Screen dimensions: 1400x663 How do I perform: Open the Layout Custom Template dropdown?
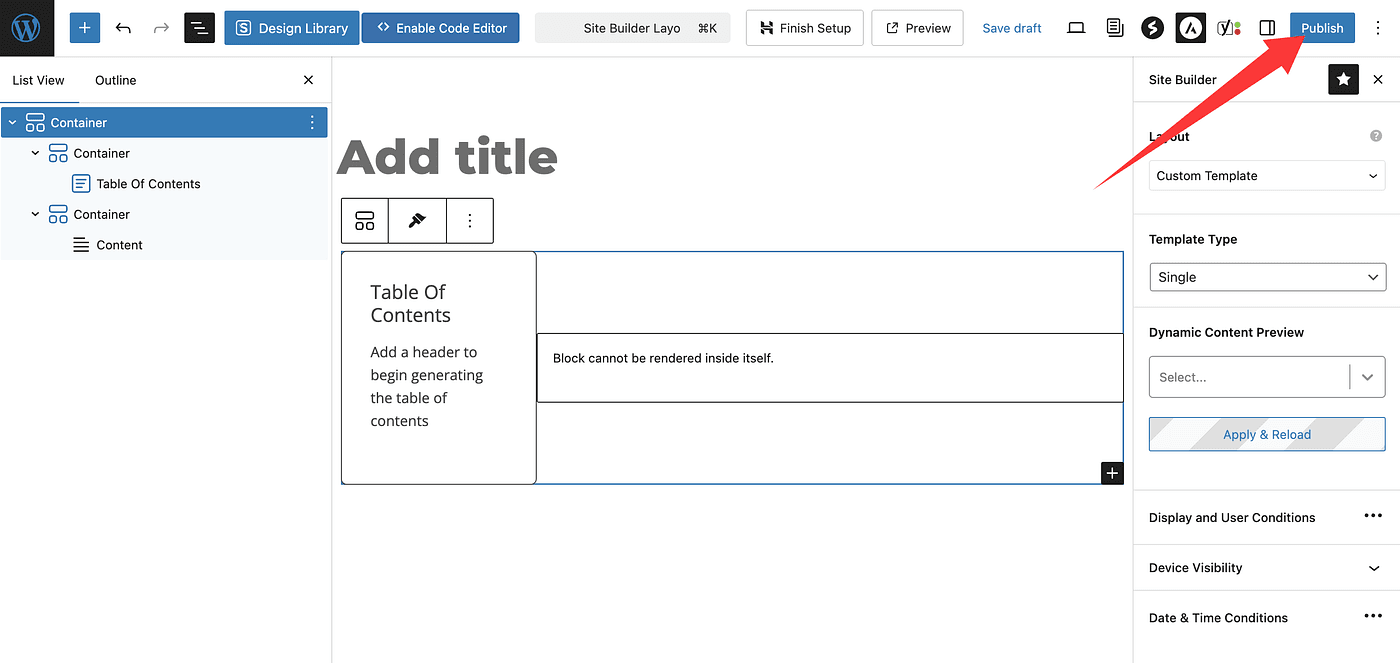[x=1266, y=176]
